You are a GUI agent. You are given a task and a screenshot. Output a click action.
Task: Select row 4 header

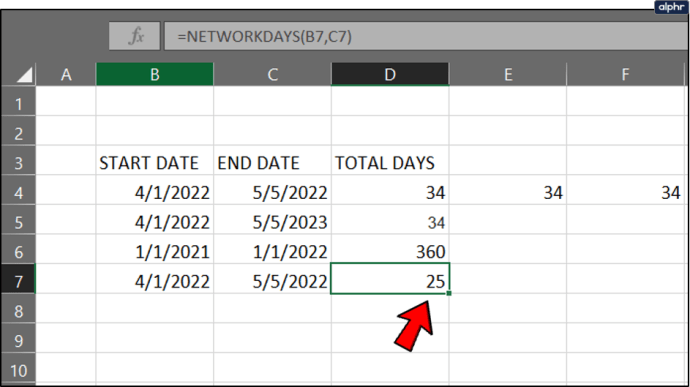(18, 192)
